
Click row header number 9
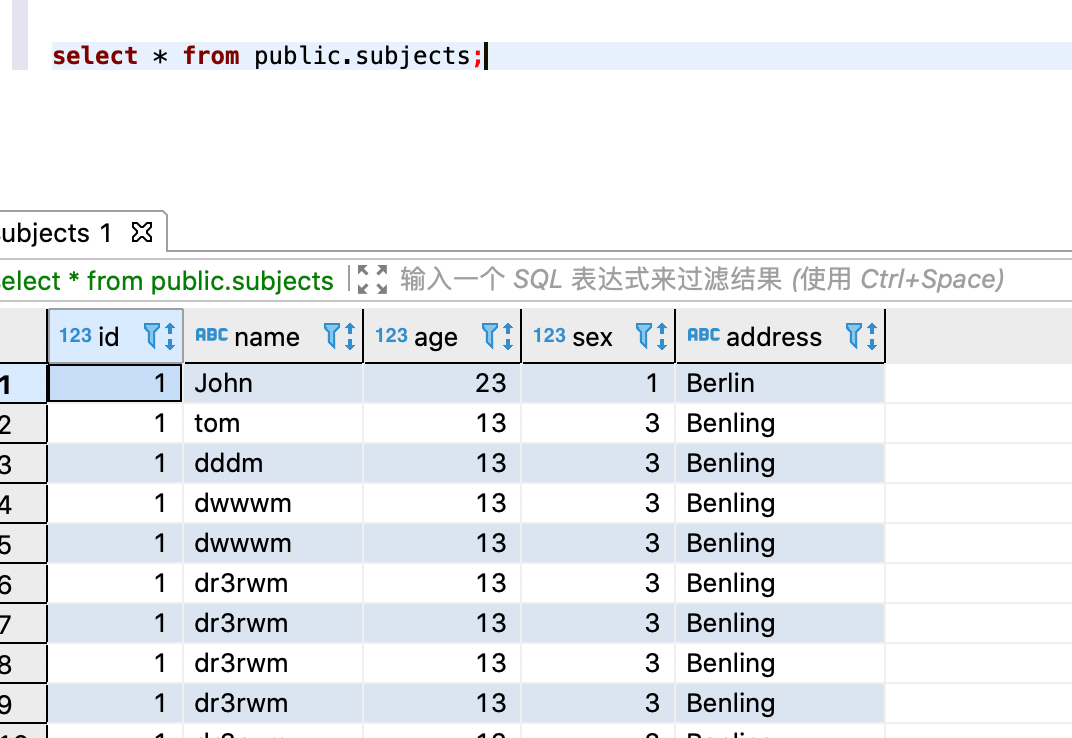click(x=23, y=704)
